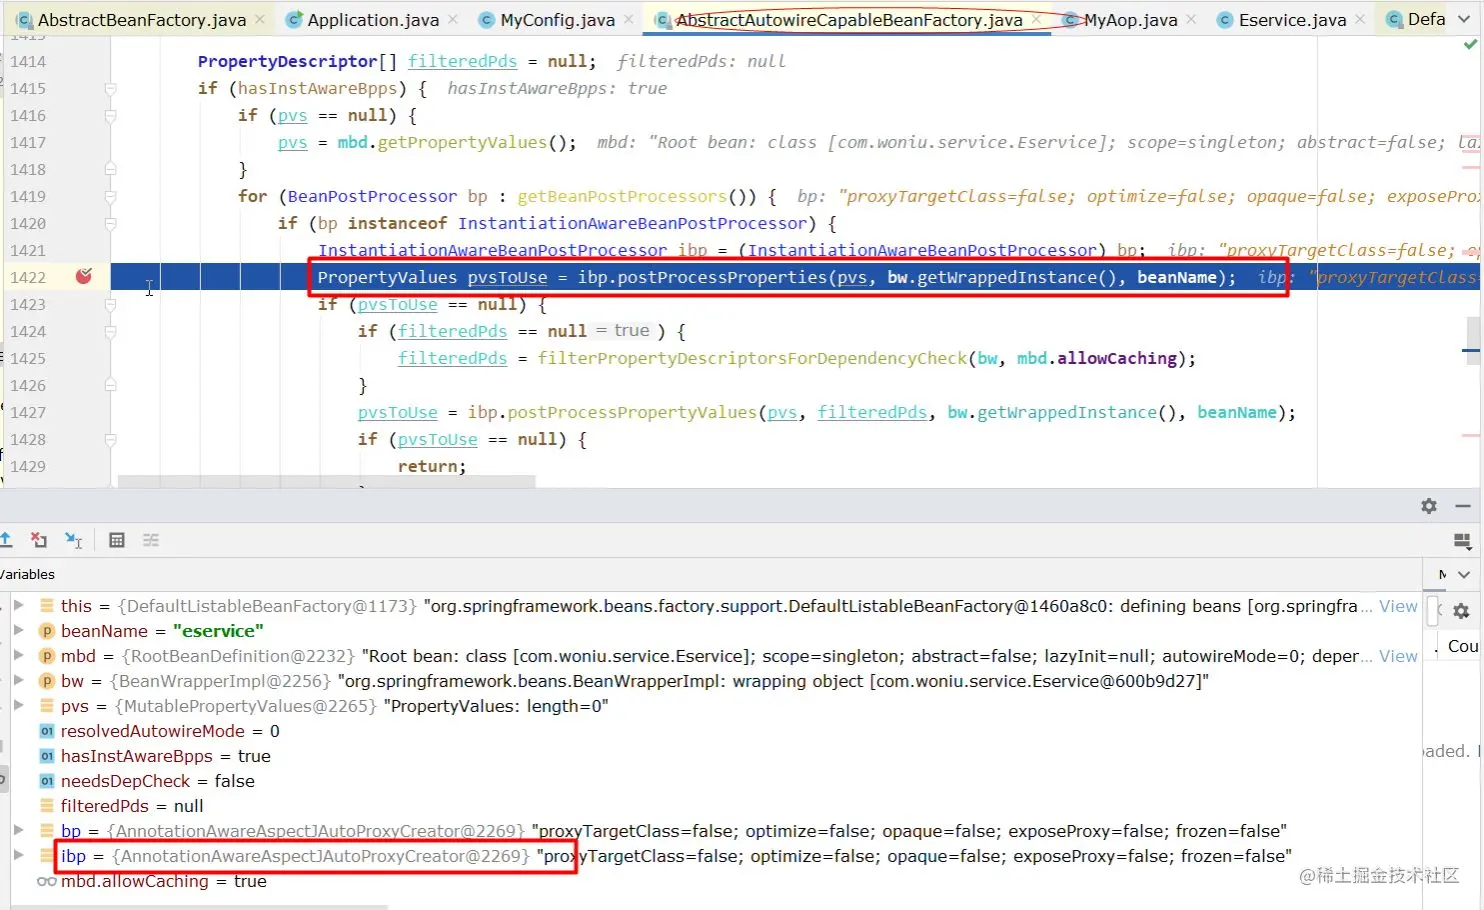Click the editor vertical scrollbar thumb
1484x910 pixels.
(x=1474, y=342)
